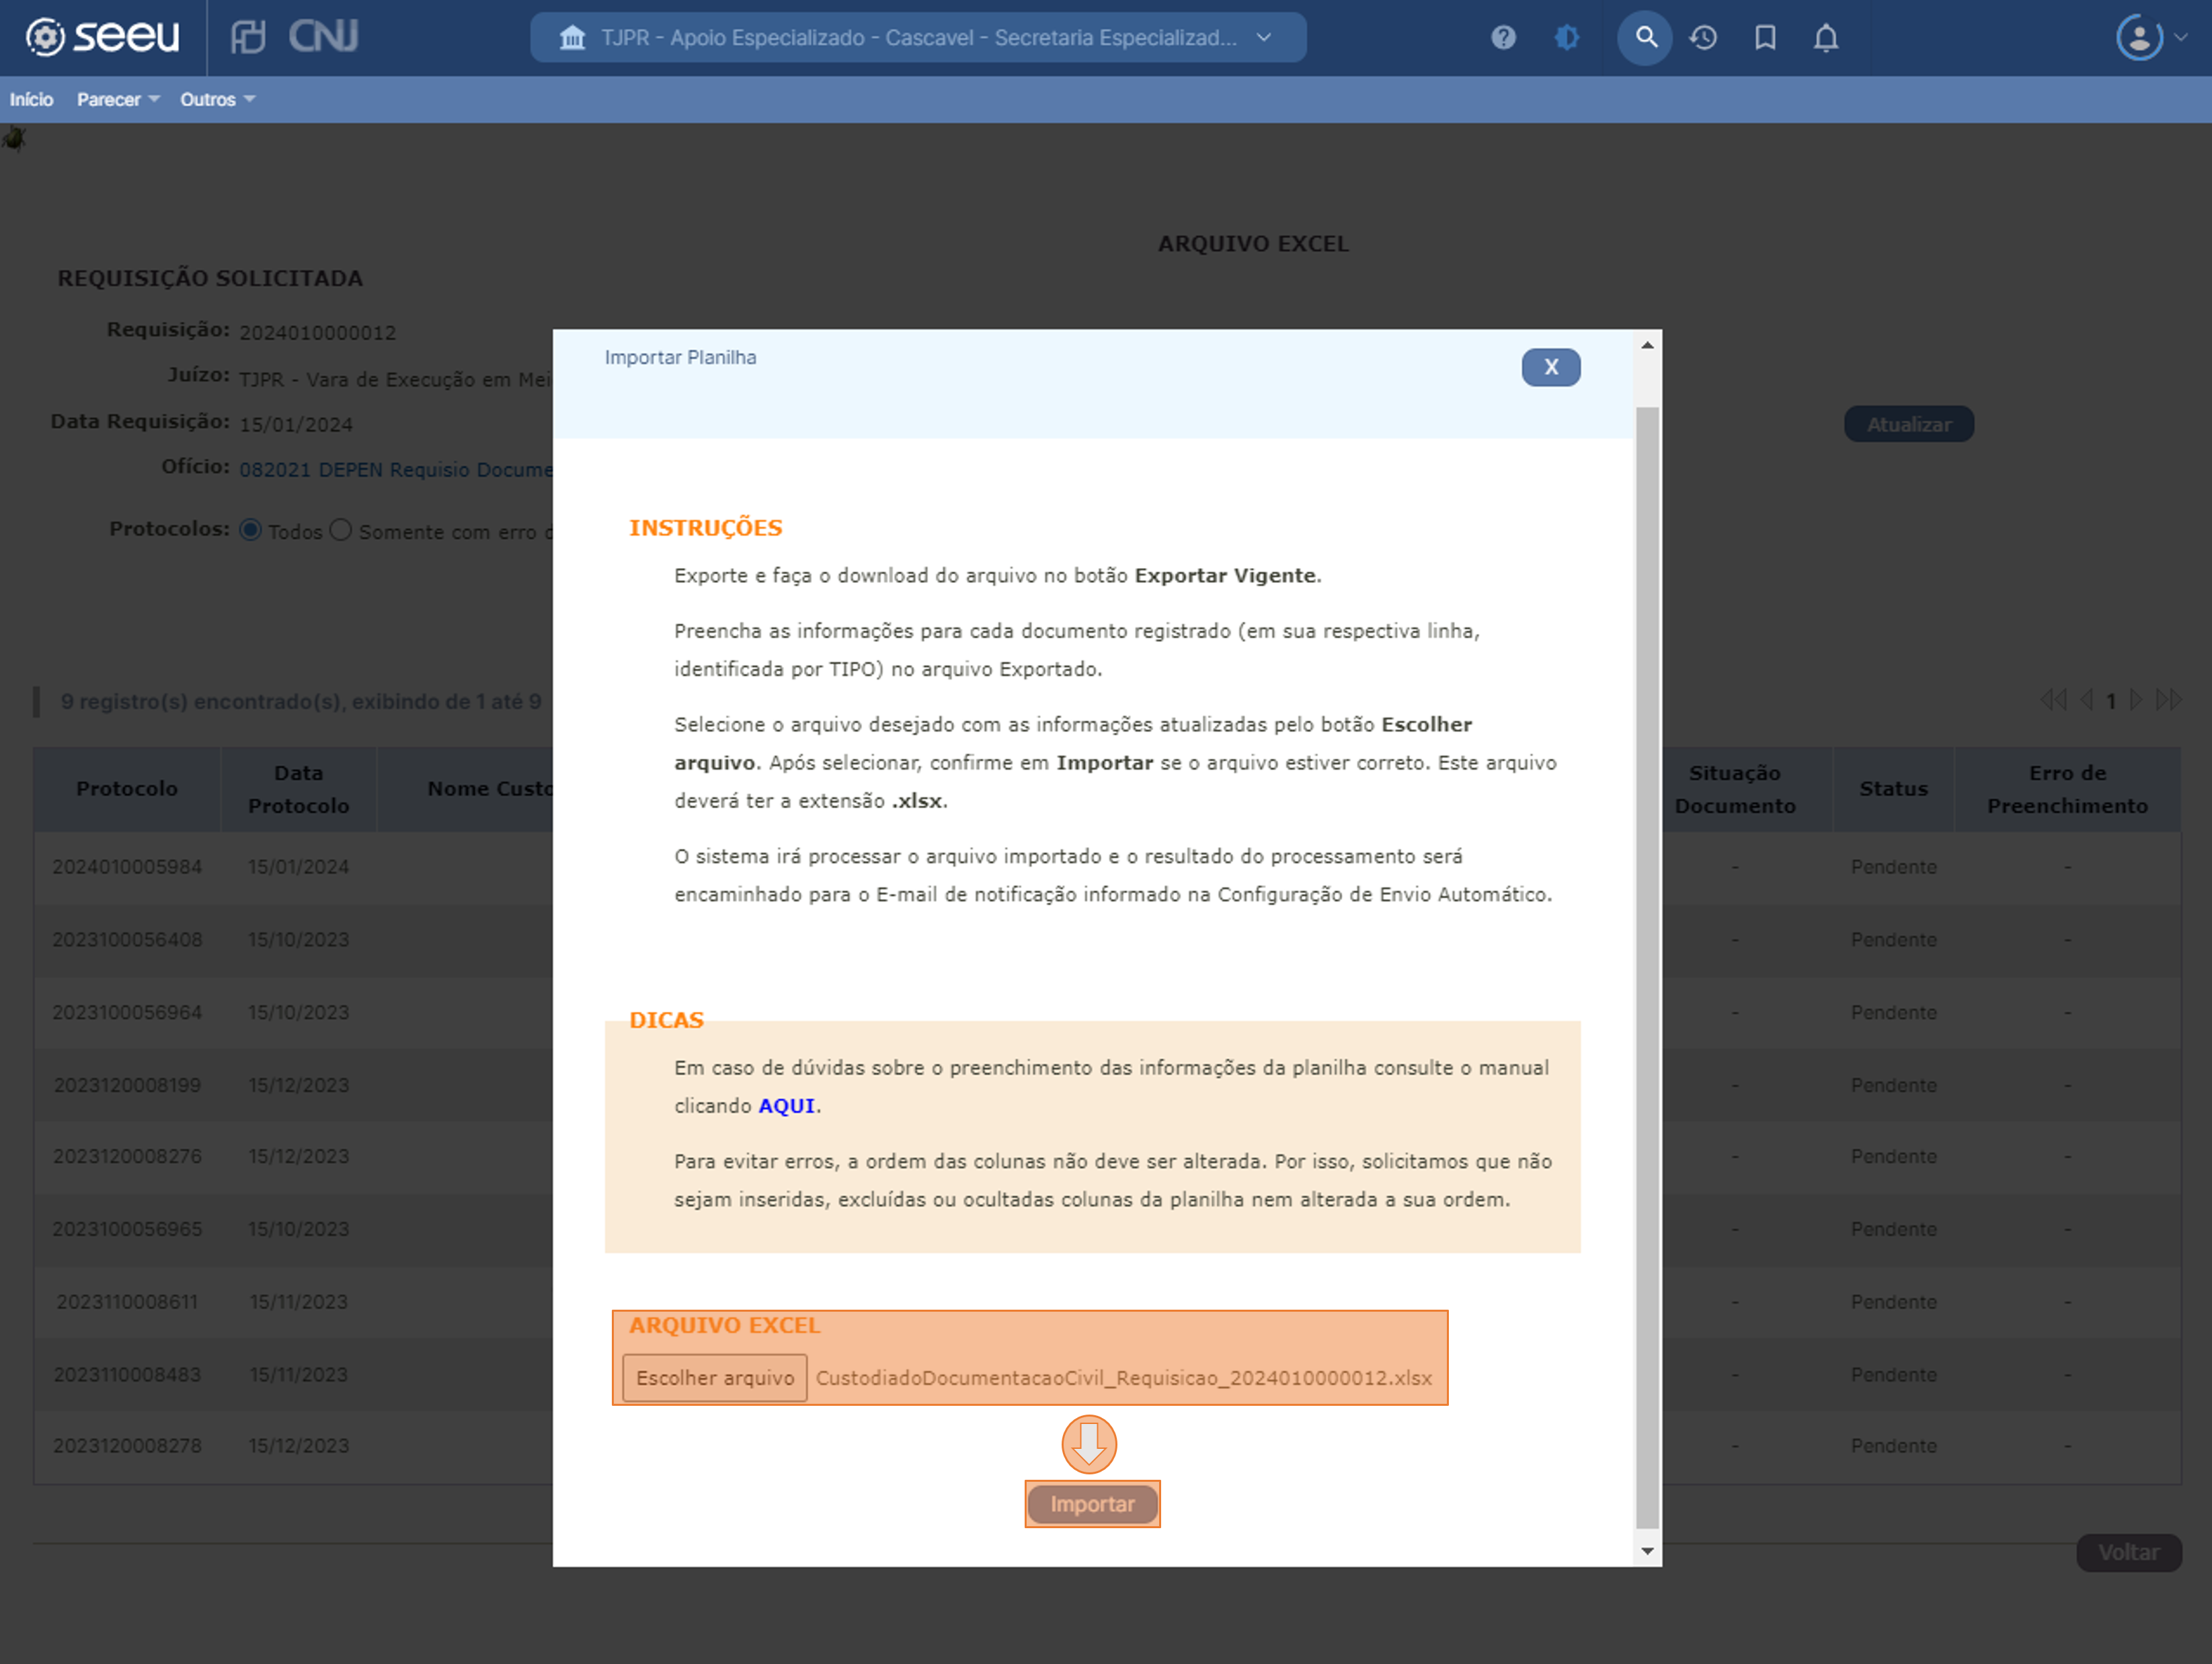Open the 082021 DEPEN Ofício link
This screenshot has height=1664, width=2212.
396,470
